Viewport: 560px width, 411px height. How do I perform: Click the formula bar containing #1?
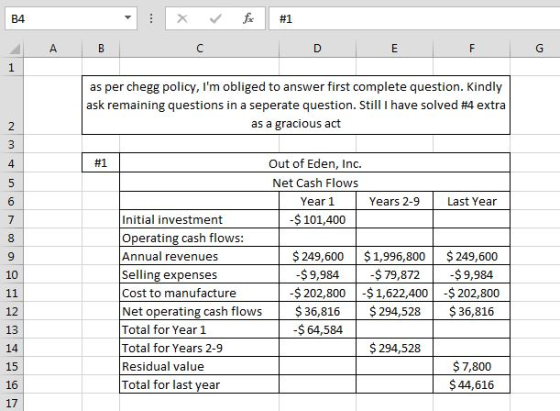click(414, 18)
